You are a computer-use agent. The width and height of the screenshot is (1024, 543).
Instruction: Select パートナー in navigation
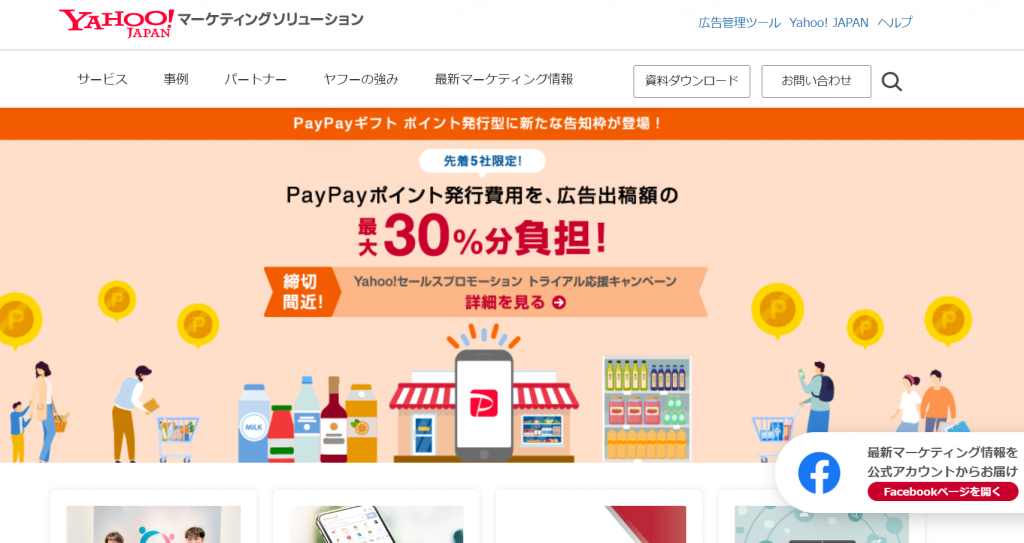(255, 79)
